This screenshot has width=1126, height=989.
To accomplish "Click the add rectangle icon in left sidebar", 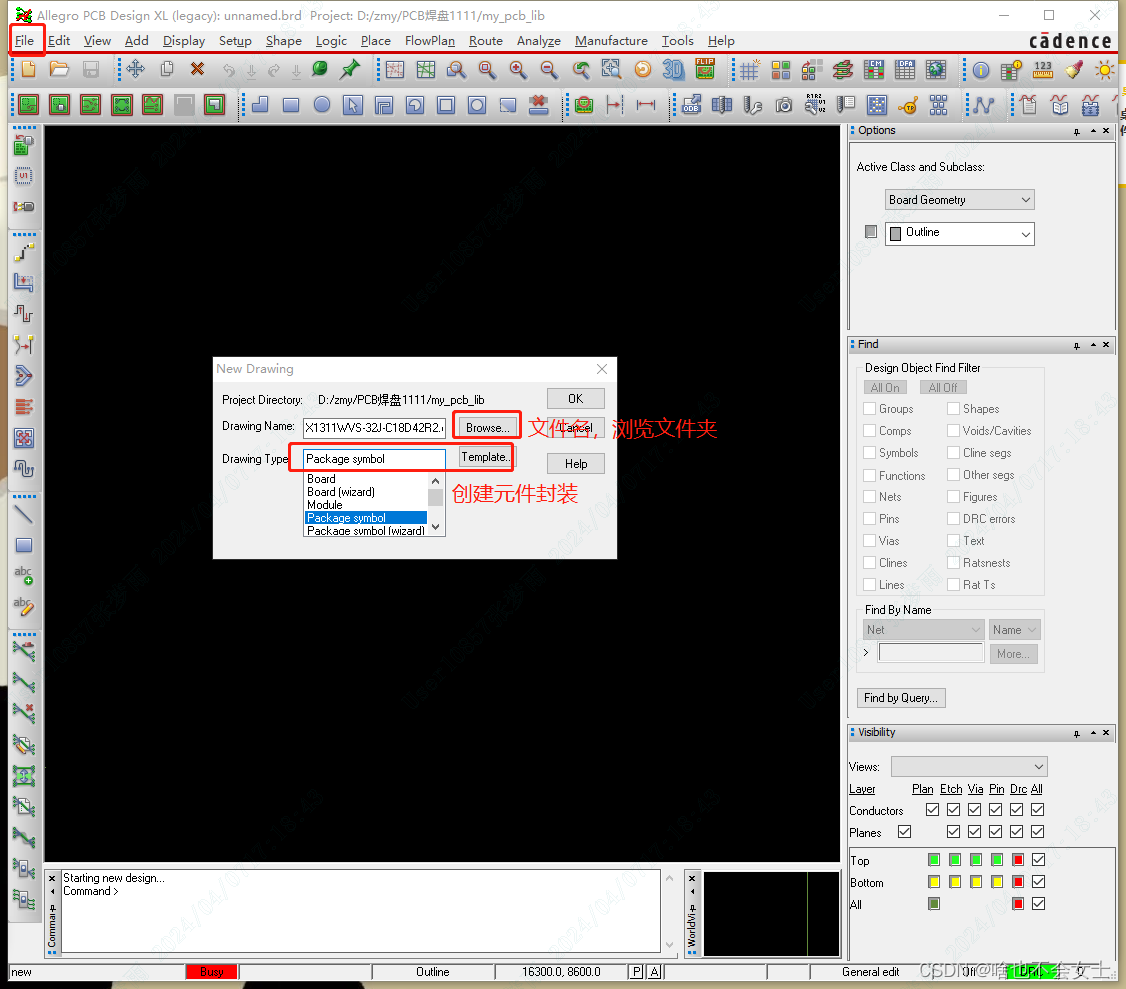I will pos(24,545).
